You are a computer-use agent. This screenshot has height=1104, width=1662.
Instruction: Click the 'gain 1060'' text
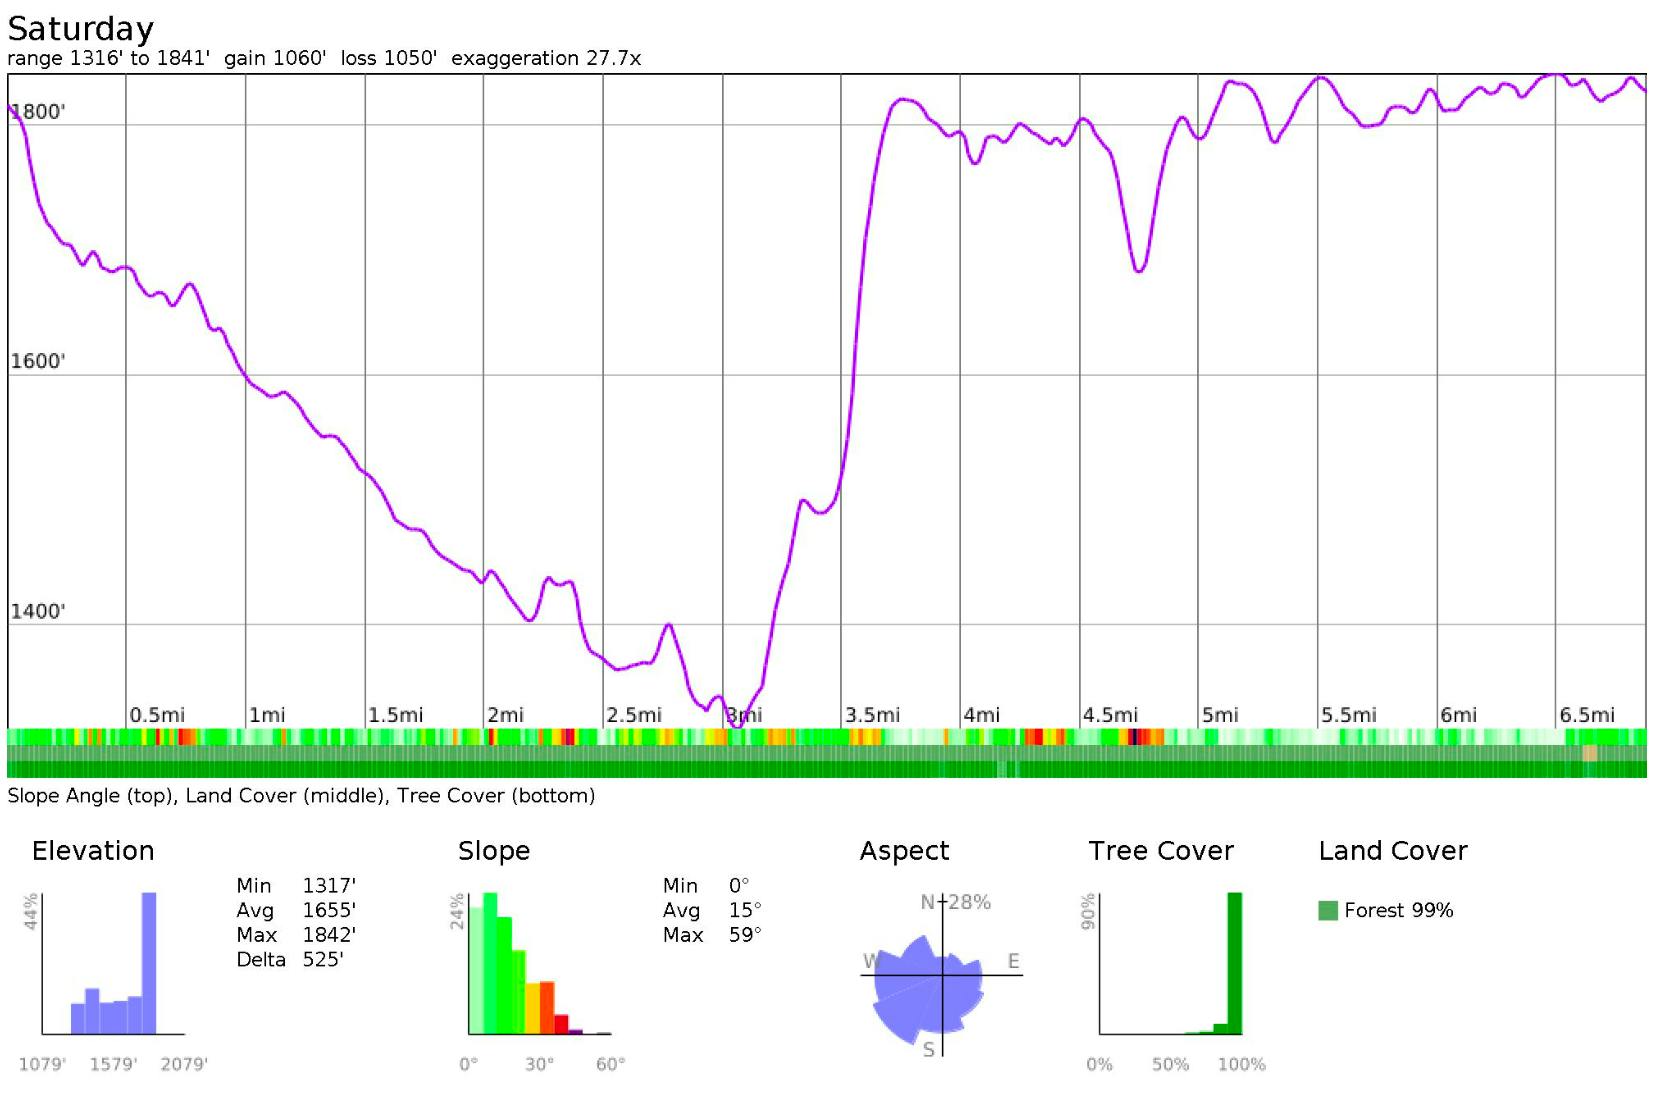pos(275,58)
